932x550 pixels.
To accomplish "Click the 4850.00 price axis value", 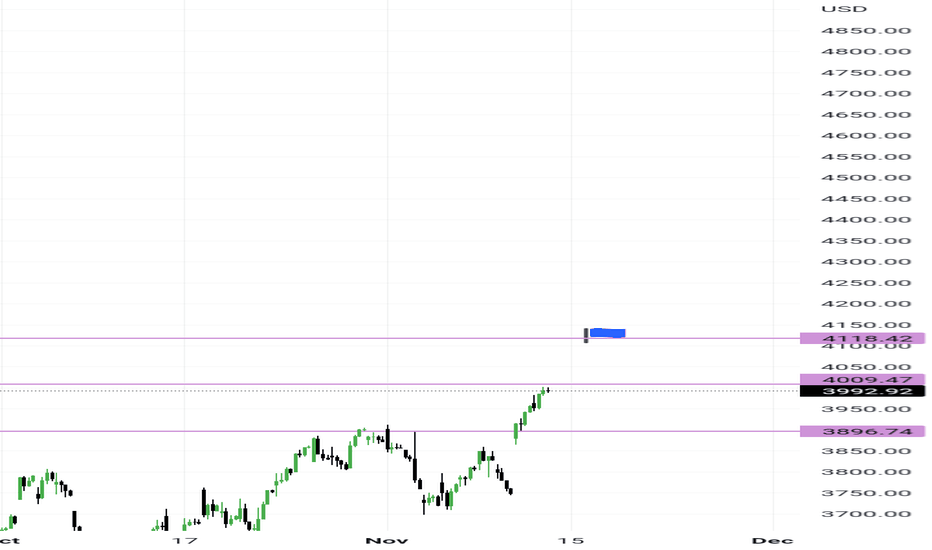I will click(x=866, y=31).
